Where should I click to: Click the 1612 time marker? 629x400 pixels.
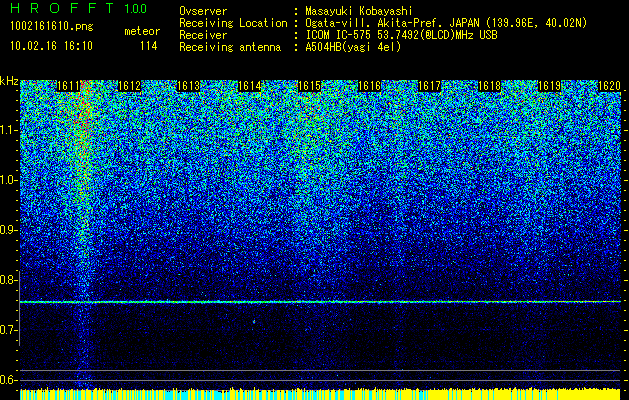(x=129, y=86)
